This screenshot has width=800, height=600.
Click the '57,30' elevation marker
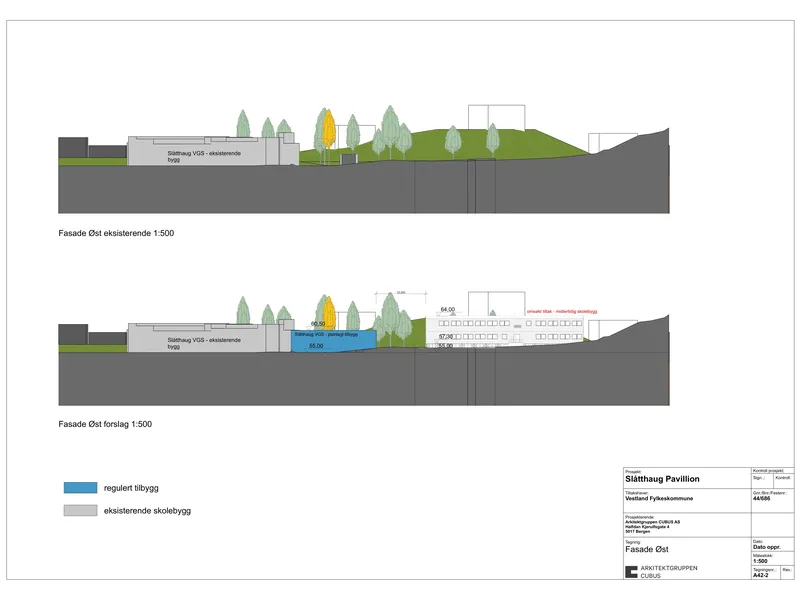click(x=446, y=337)
